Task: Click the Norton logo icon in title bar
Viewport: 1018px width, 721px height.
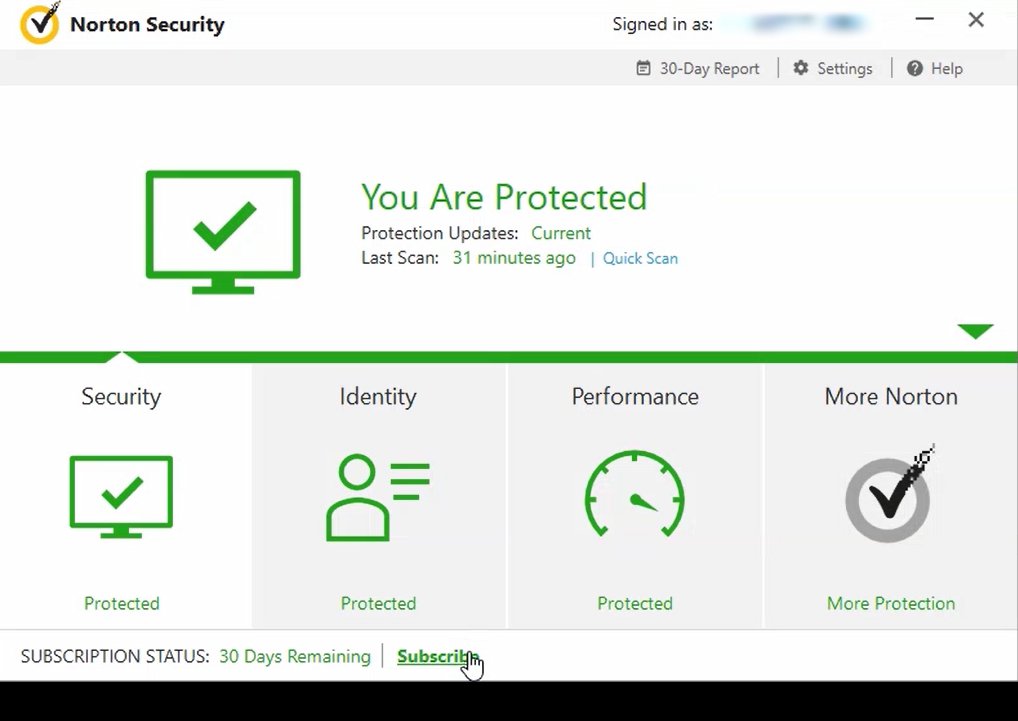Action: (x=40, y=24)
